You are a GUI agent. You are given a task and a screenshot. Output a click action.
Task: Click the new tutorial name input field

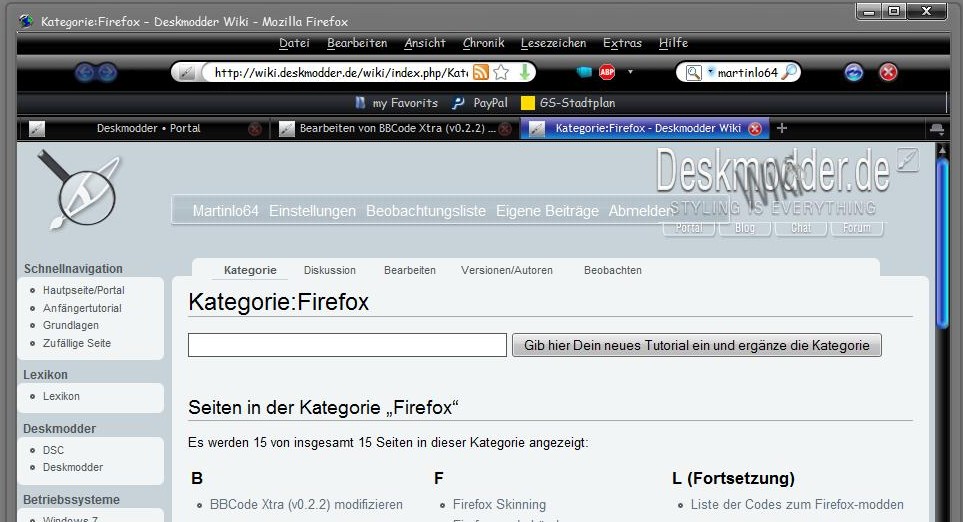[348, 345]
